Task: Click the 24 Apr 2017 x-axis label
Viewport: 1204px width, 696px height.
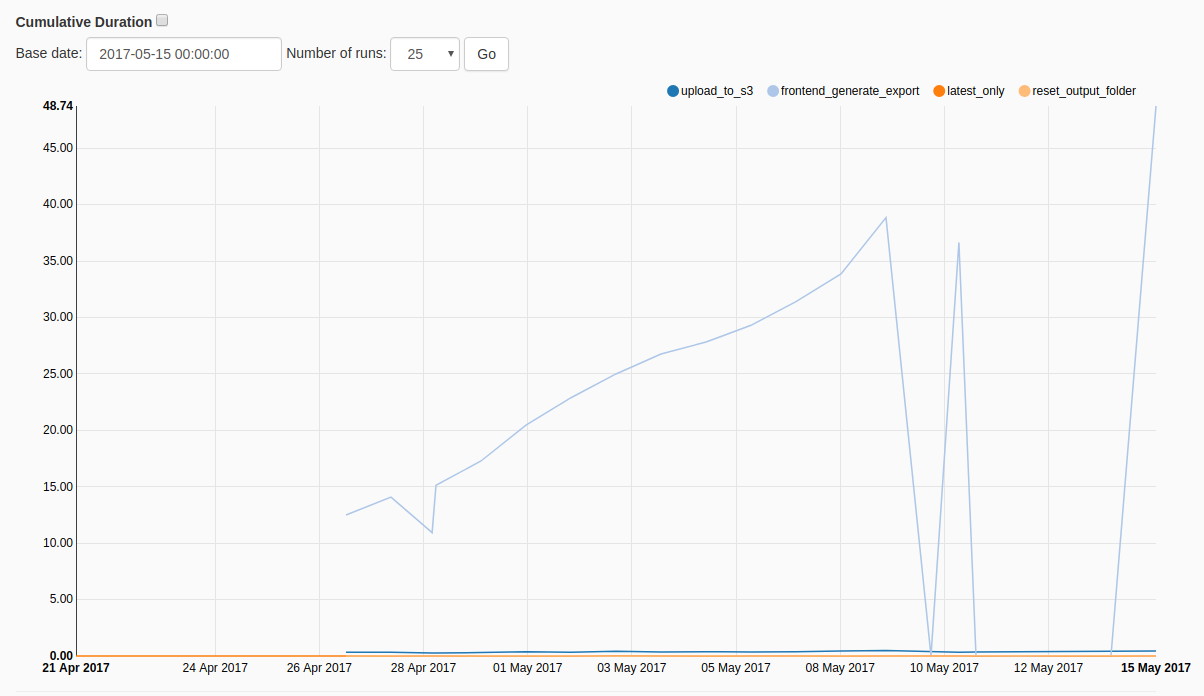Action: (x=215, y=667)
